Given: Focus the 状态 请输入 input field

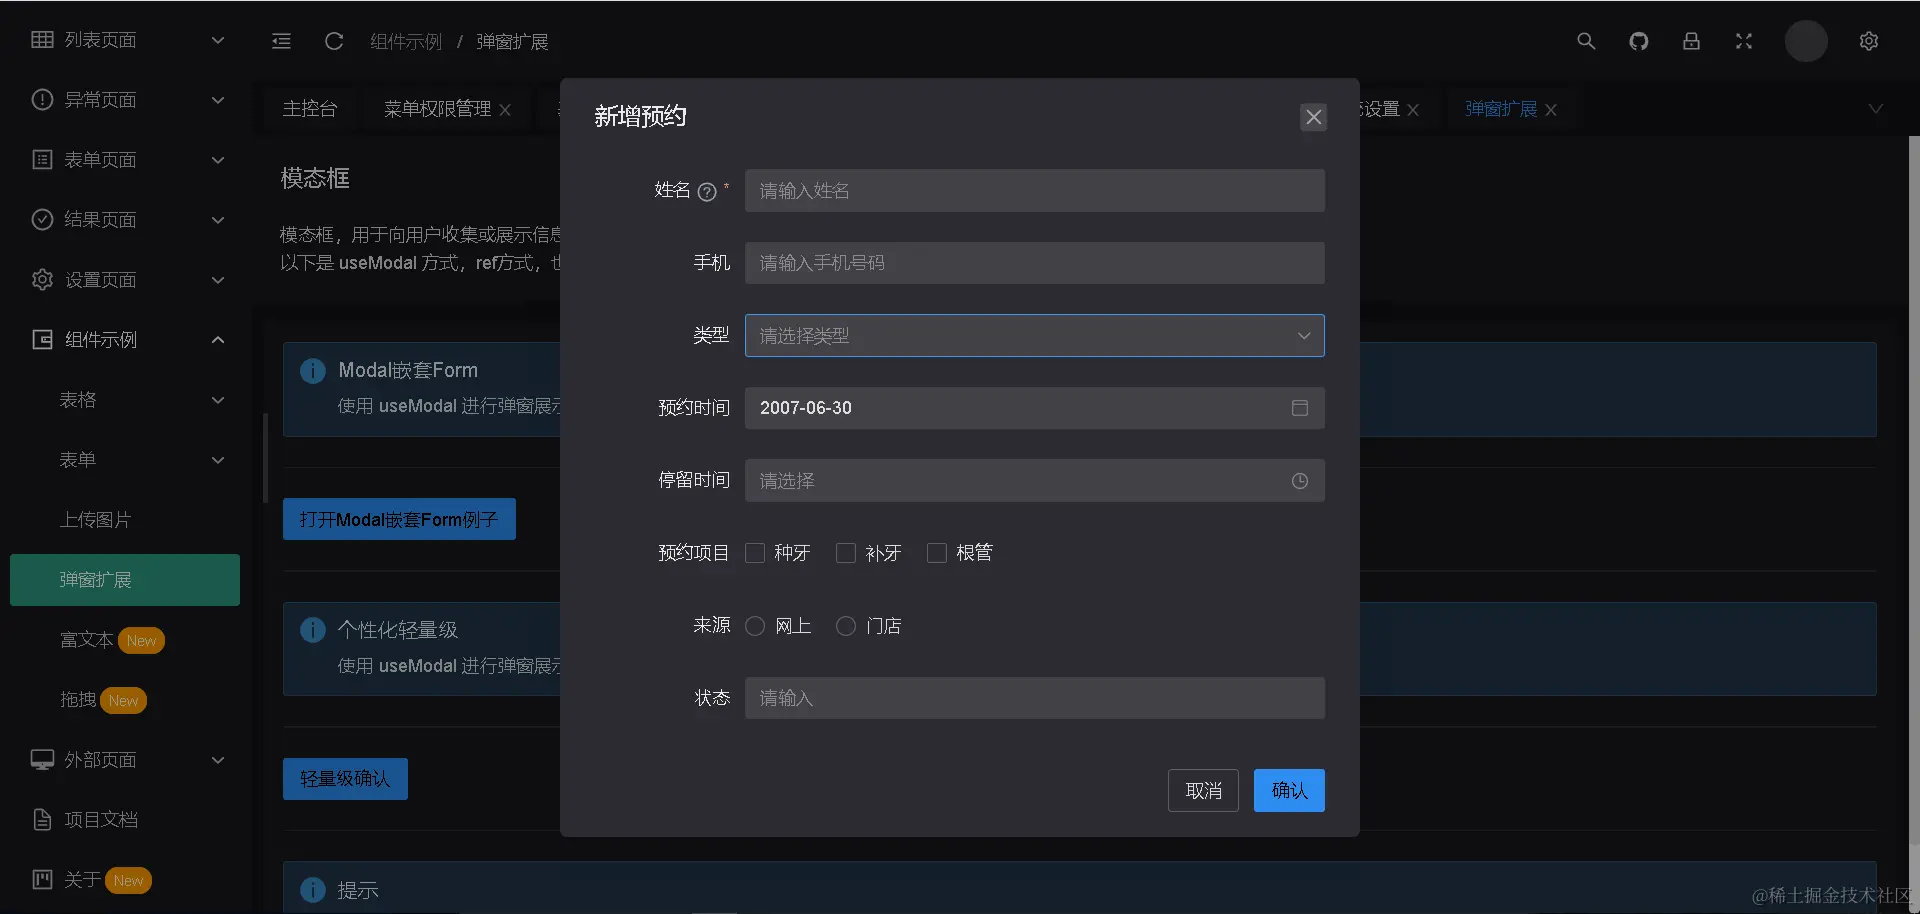Looking at the screenshot, I should 1035,698.
